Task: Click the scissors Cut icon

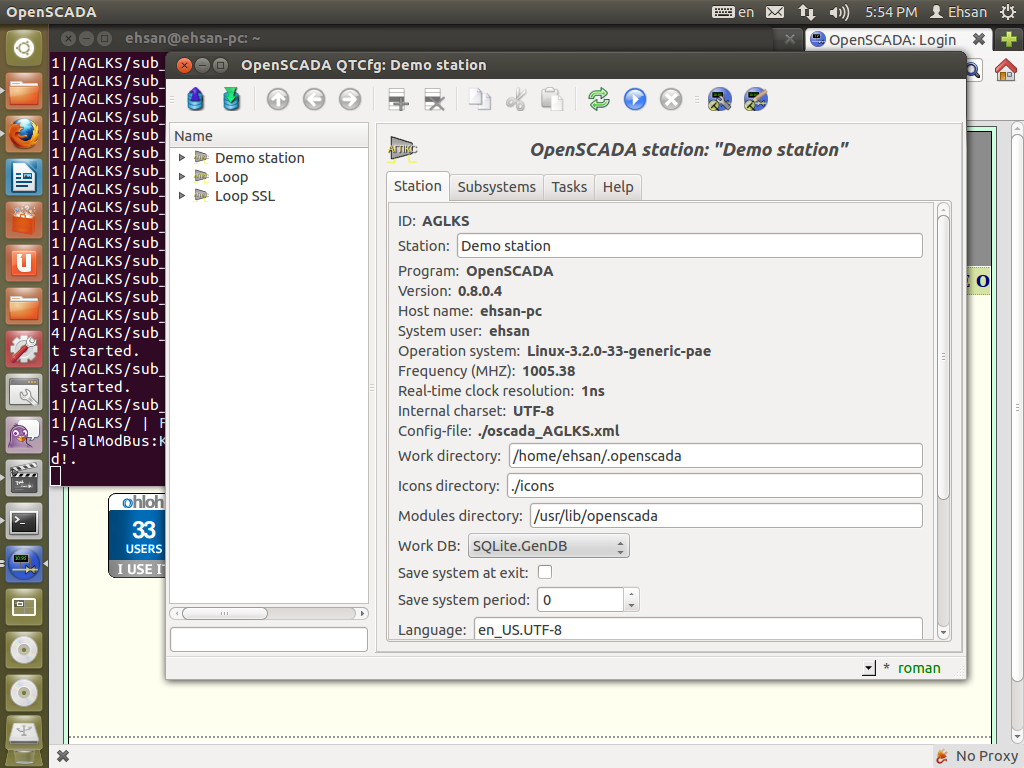Action: [516, 99]
